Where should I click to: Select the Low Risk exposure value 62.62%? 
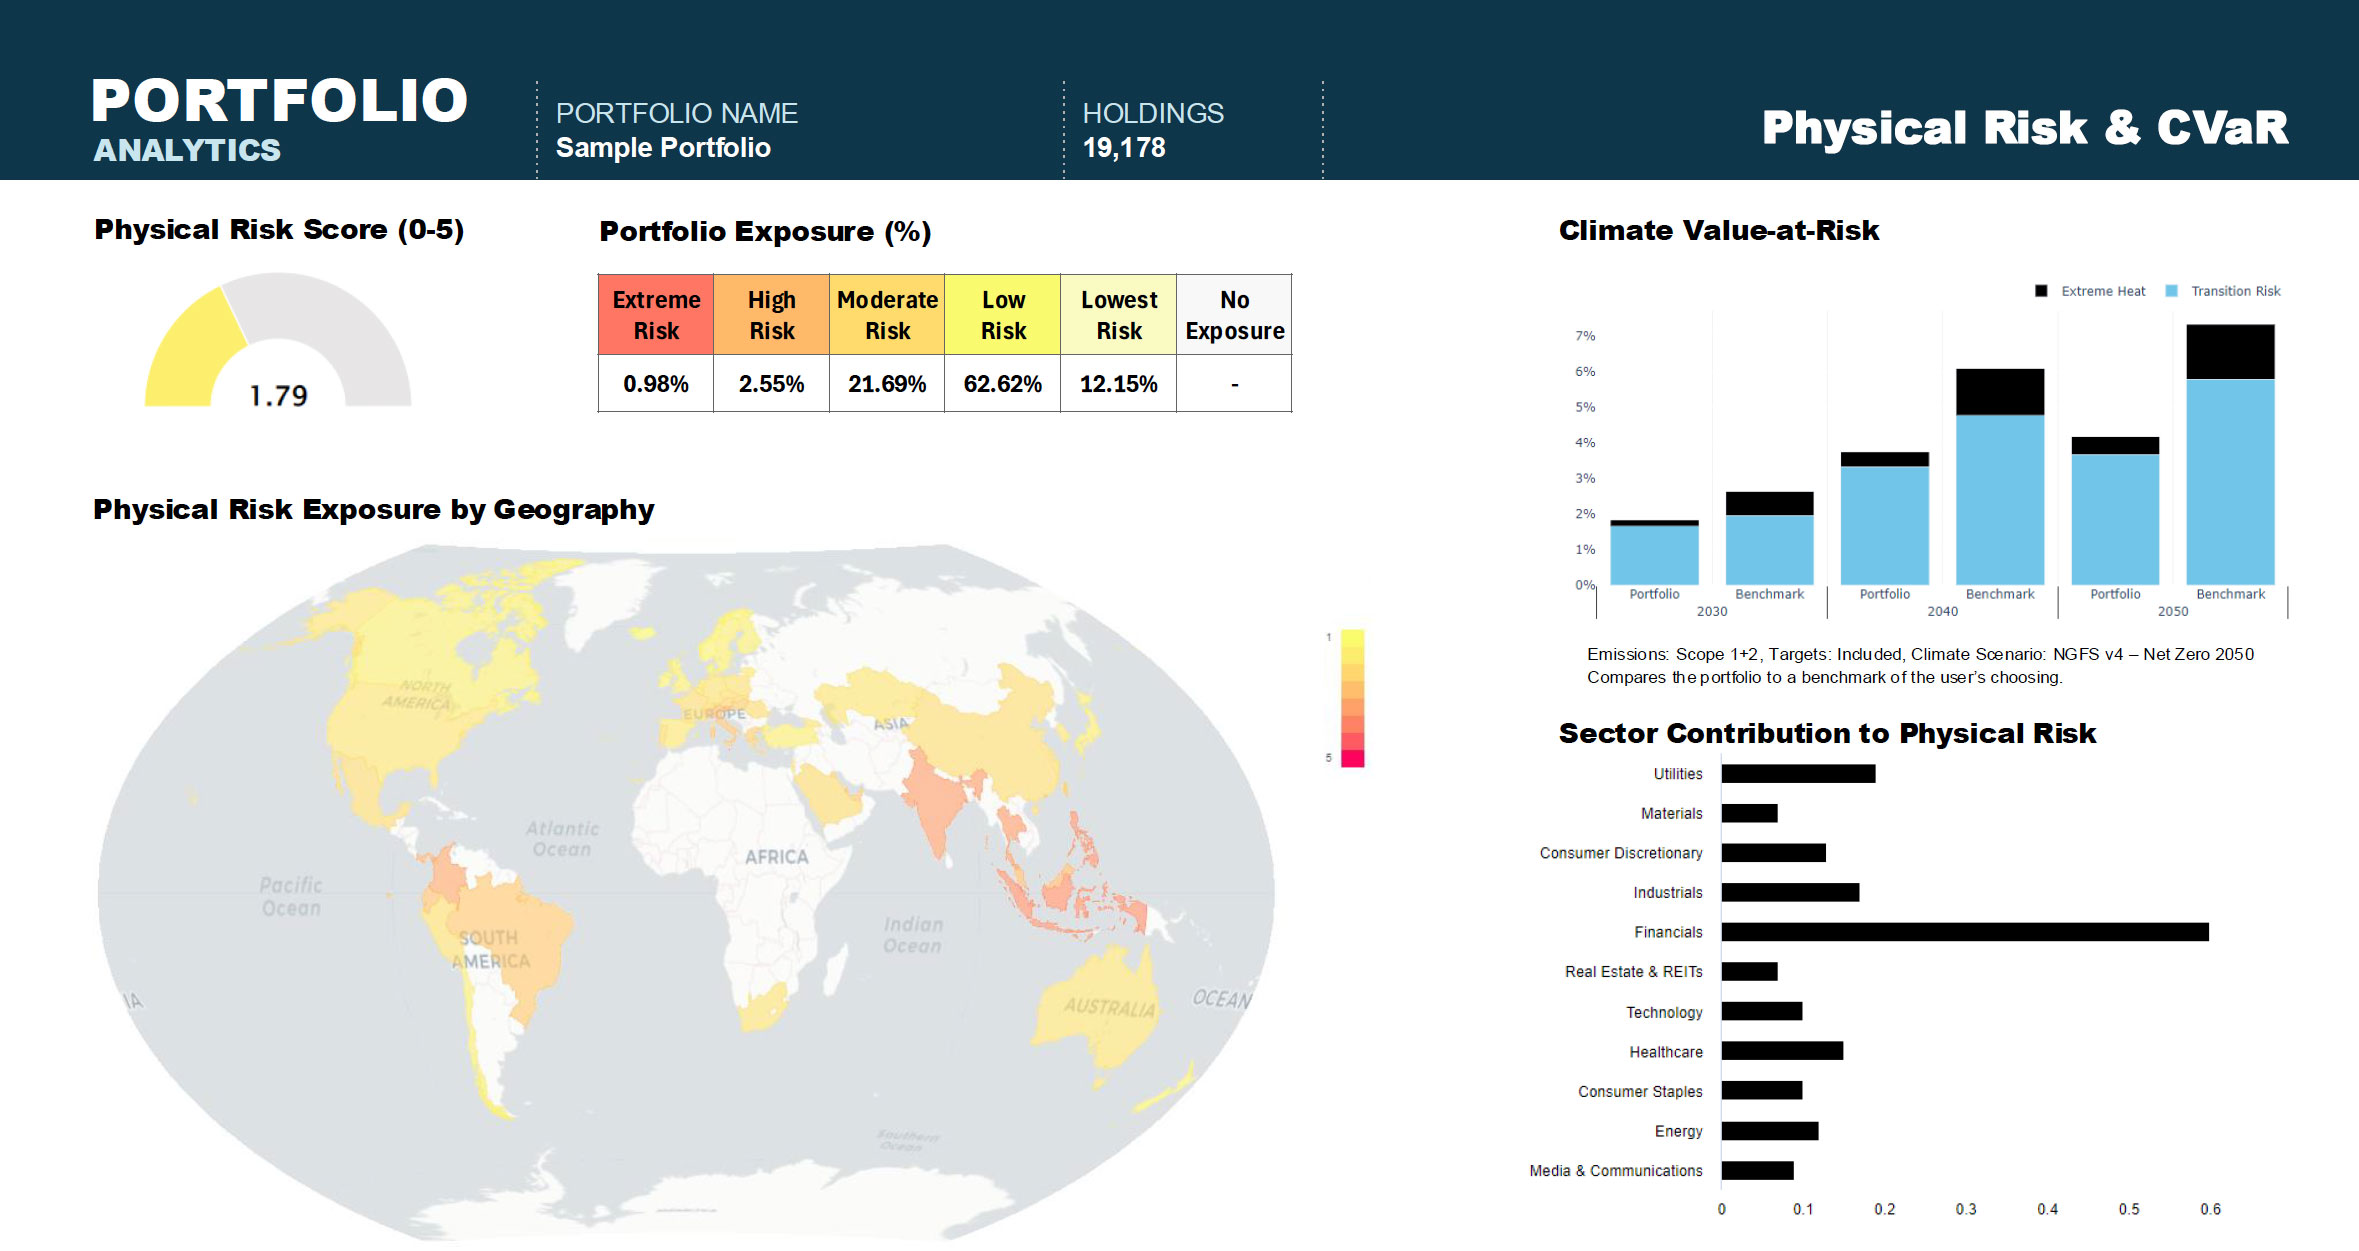pyautogui.click(x=1002, y=382)
